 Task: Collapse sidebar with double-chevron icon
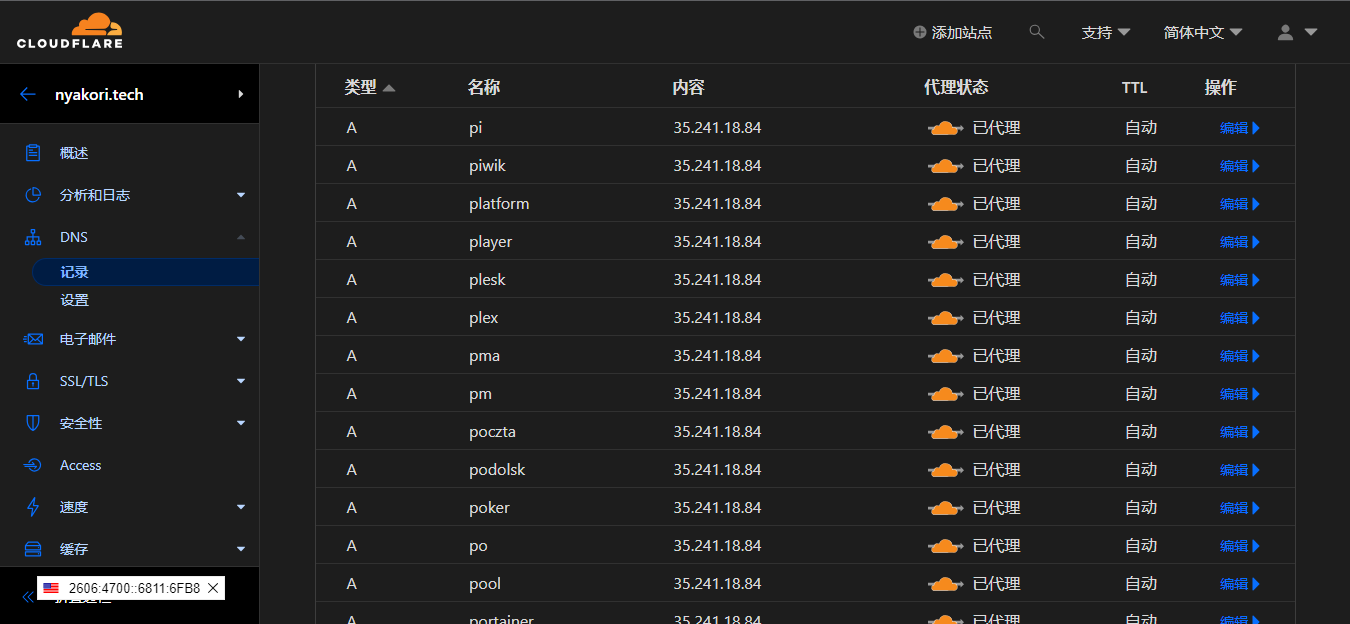[x=28, y=597]
